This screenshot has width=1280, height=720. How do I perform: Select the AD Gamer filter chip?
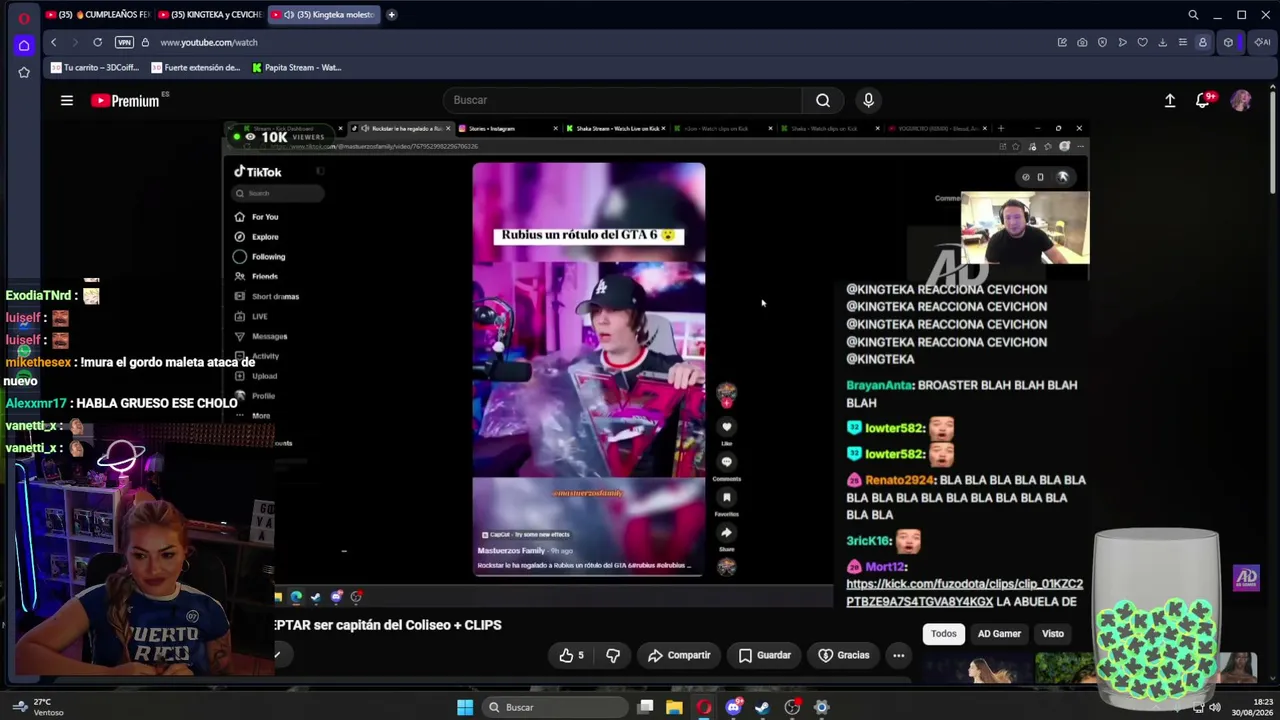coord(999,633)
